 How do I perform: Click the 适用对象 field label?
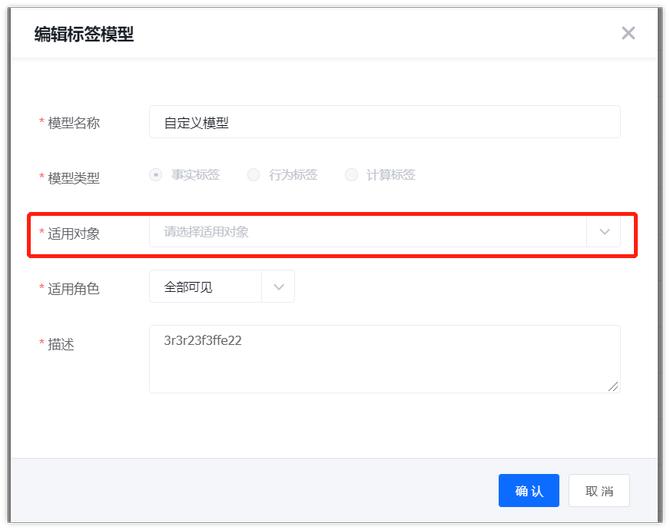tap(74, 233)
